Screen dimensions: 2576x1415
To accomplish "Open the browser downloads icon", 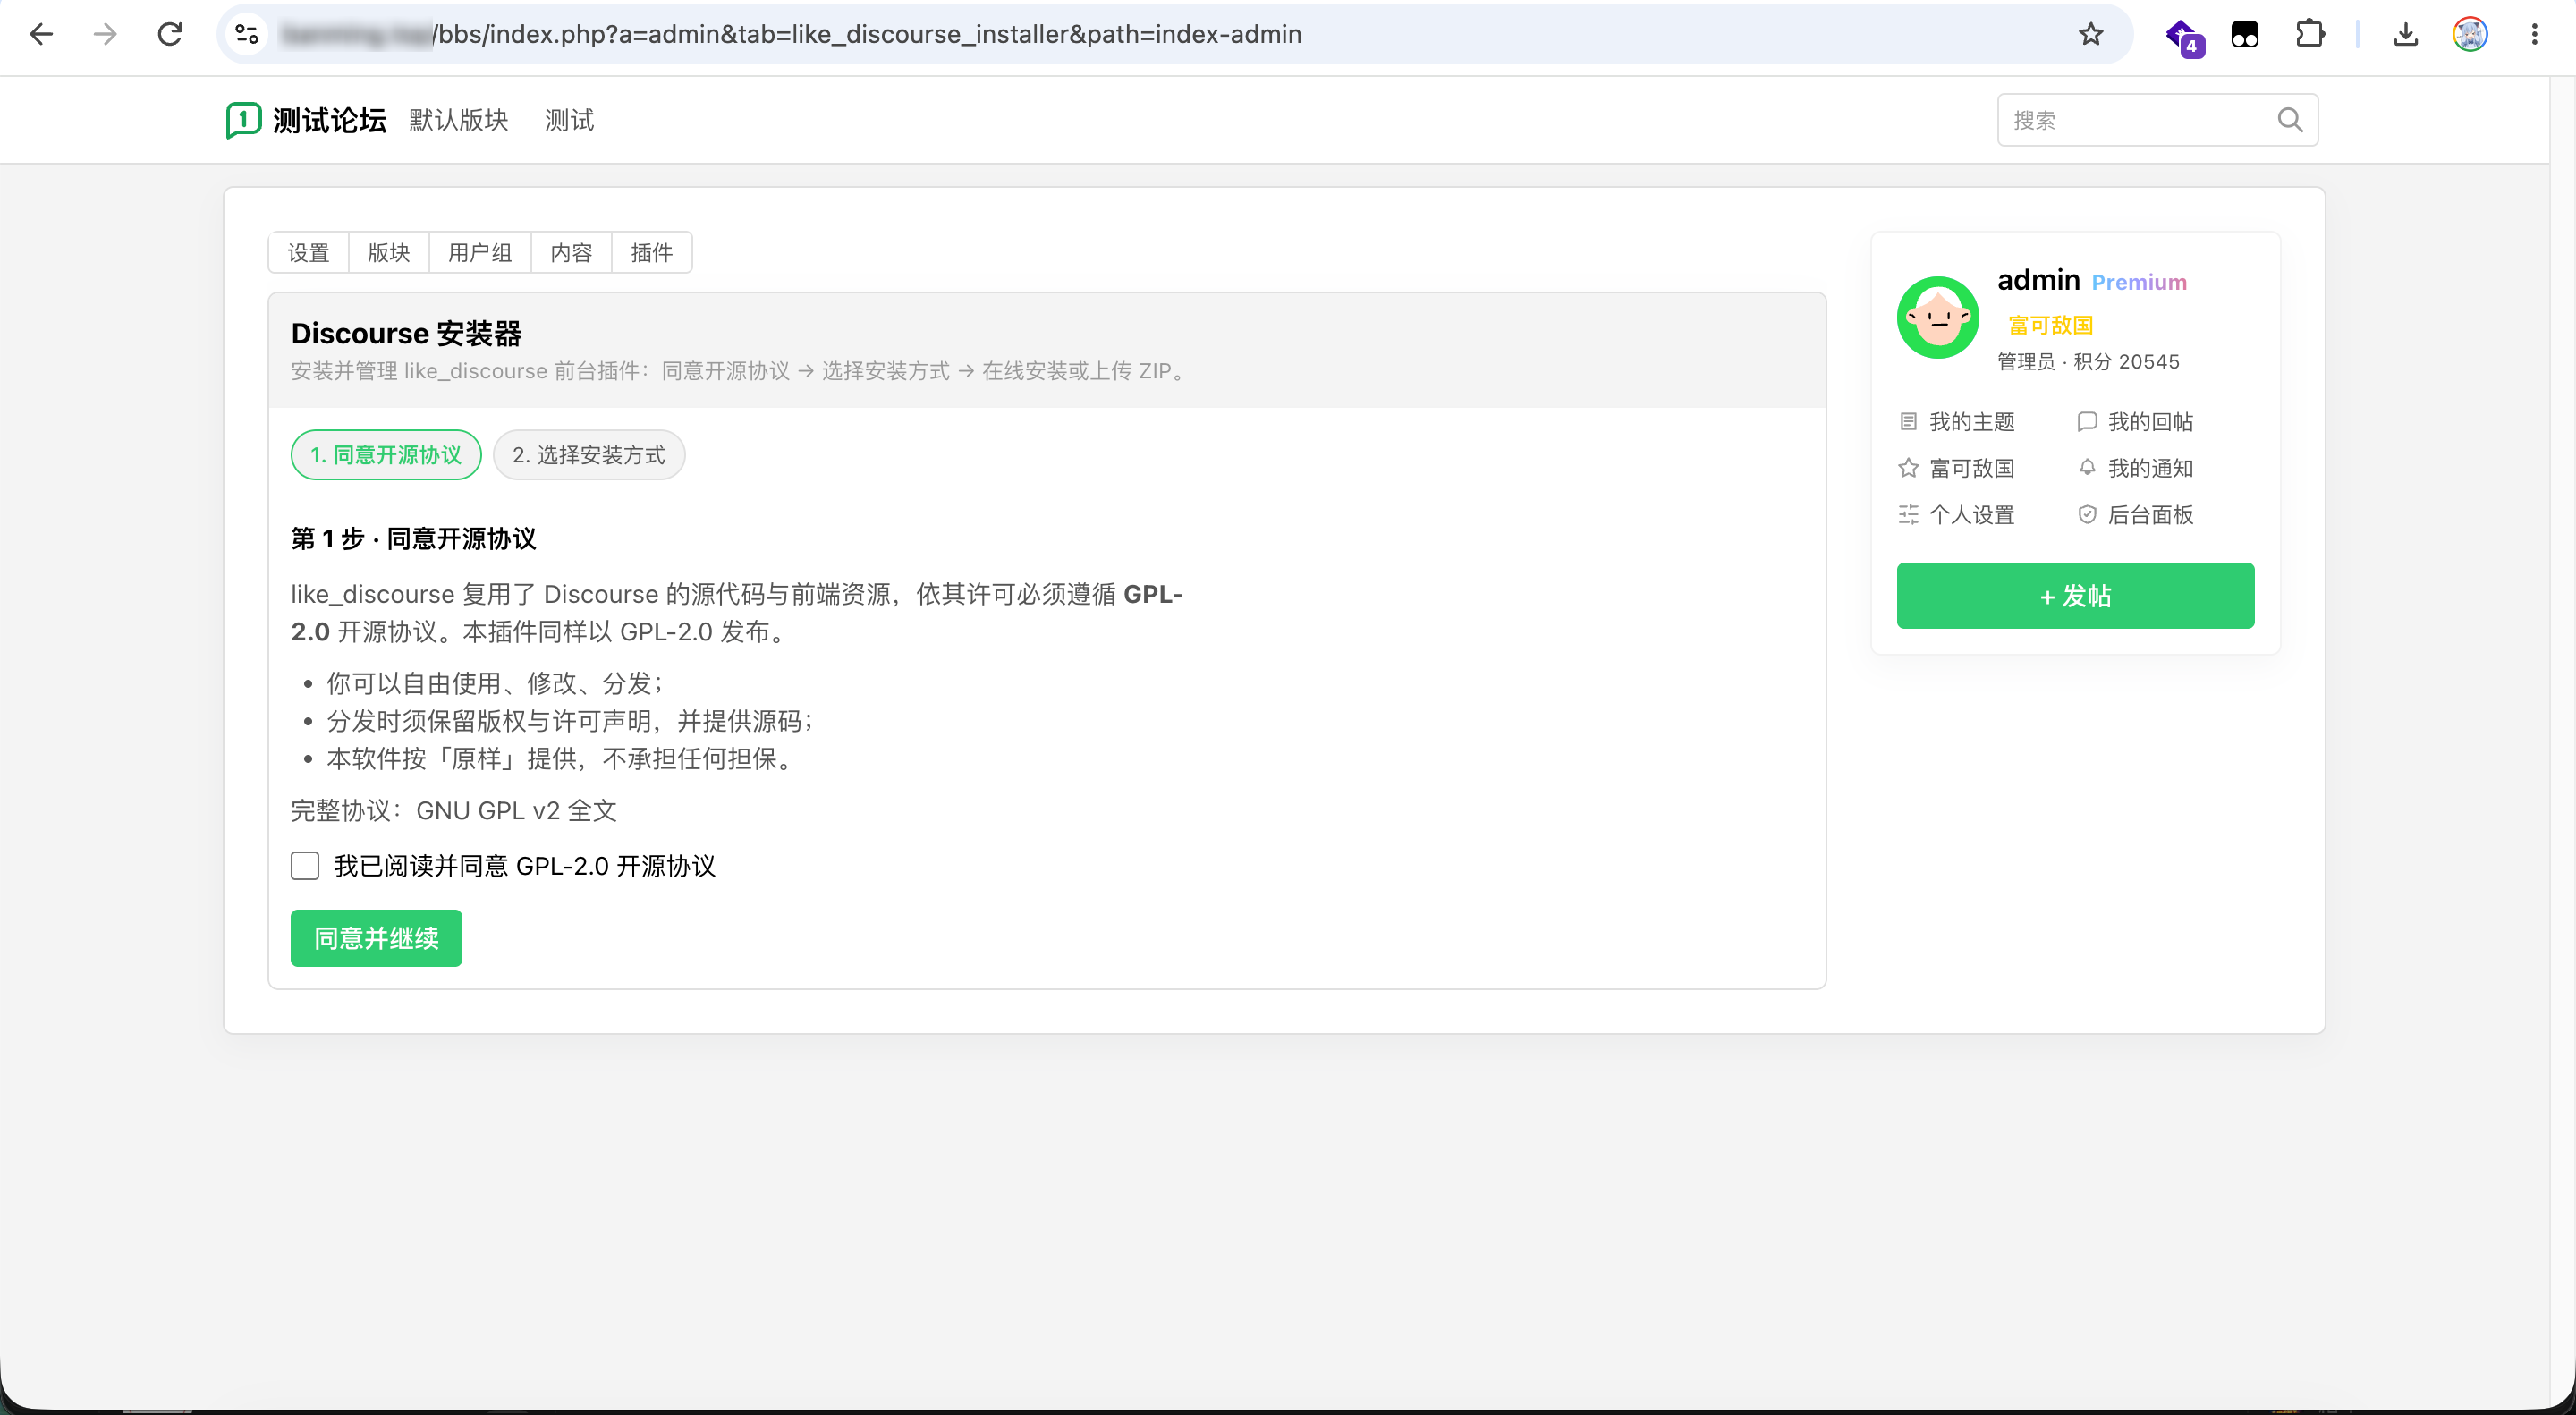I will point(2406,34).
